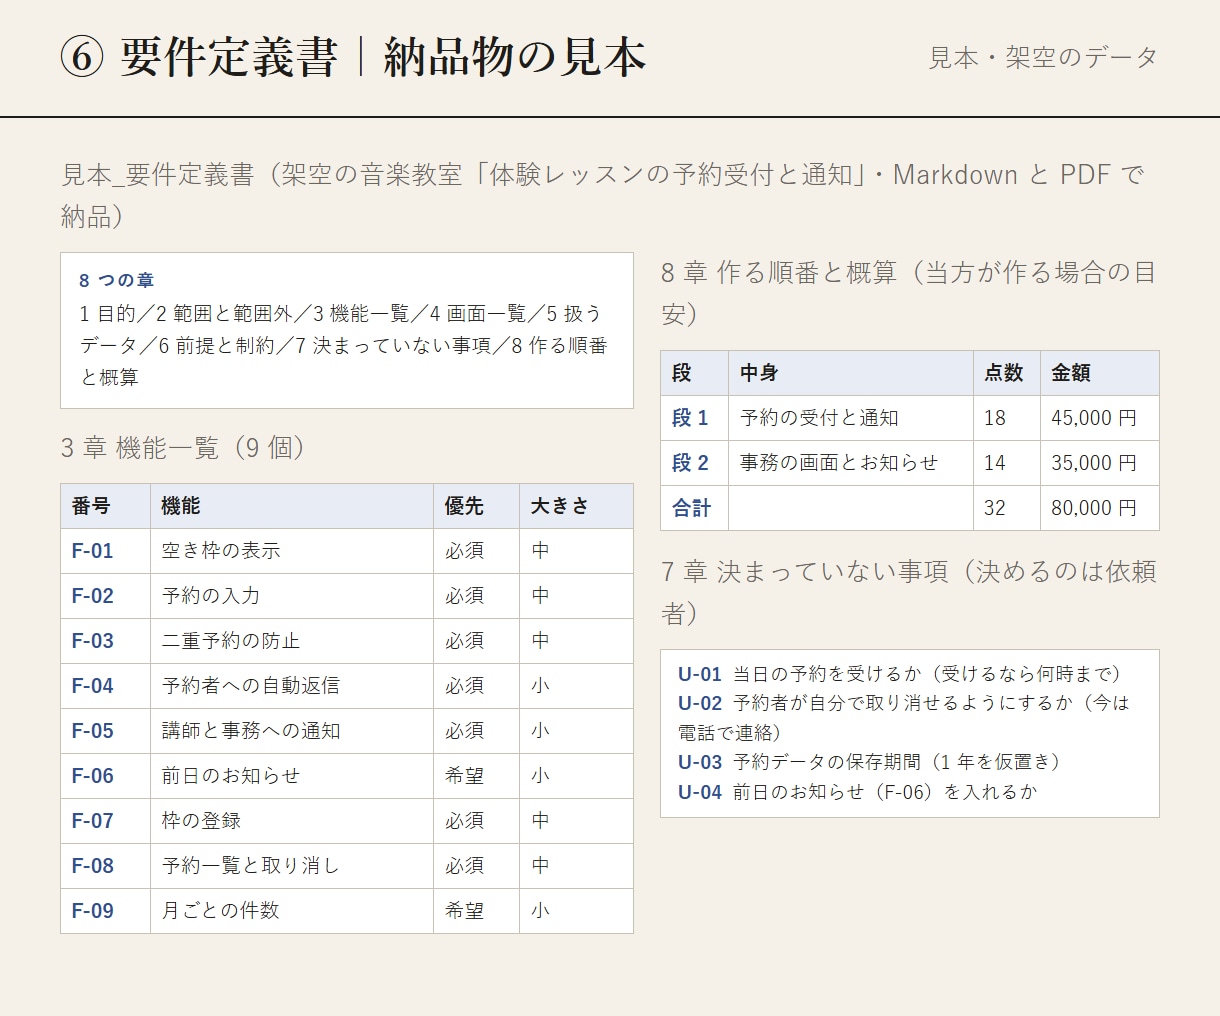The height and width of the screenshot is (1016, 1220).
Task: Click the 予約者への自動返信 cell
Action: click(292, 686)
